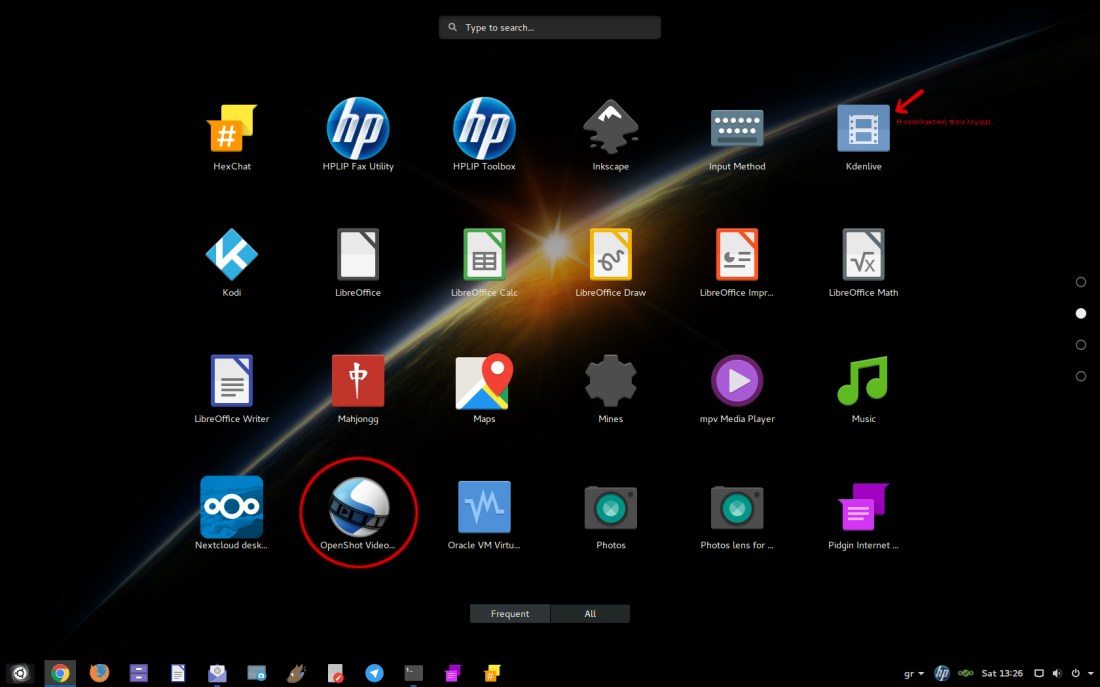Start LibreOffice Calc

pos(484,255)
